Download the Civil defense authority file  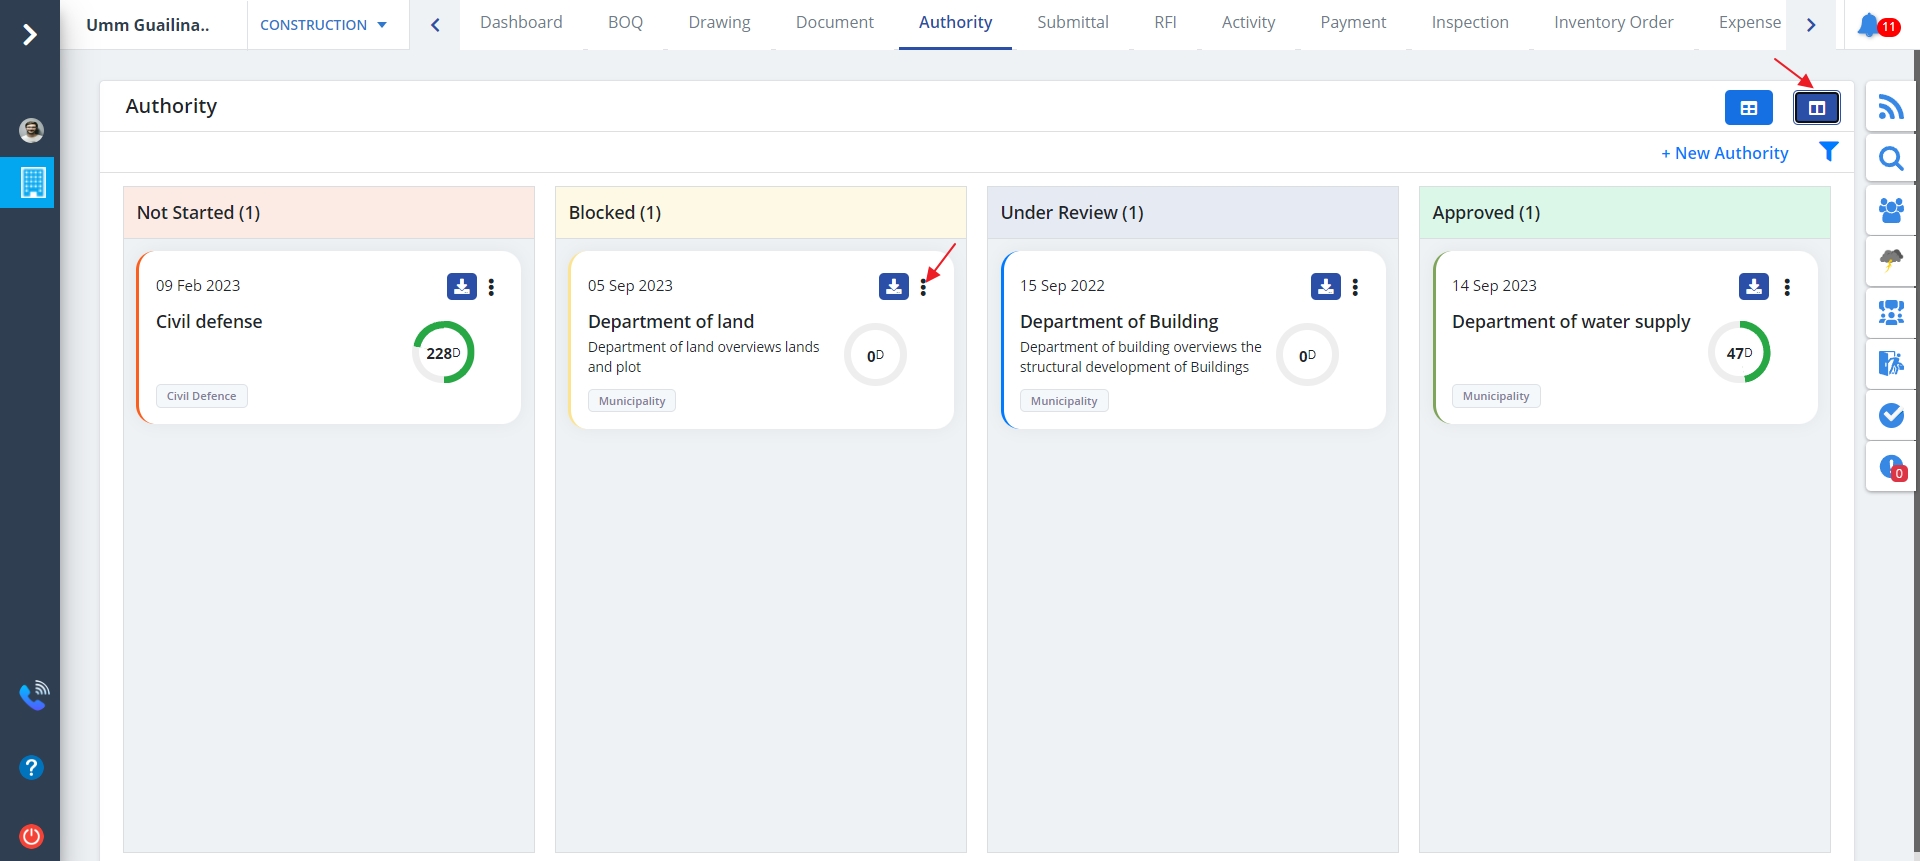461,287
